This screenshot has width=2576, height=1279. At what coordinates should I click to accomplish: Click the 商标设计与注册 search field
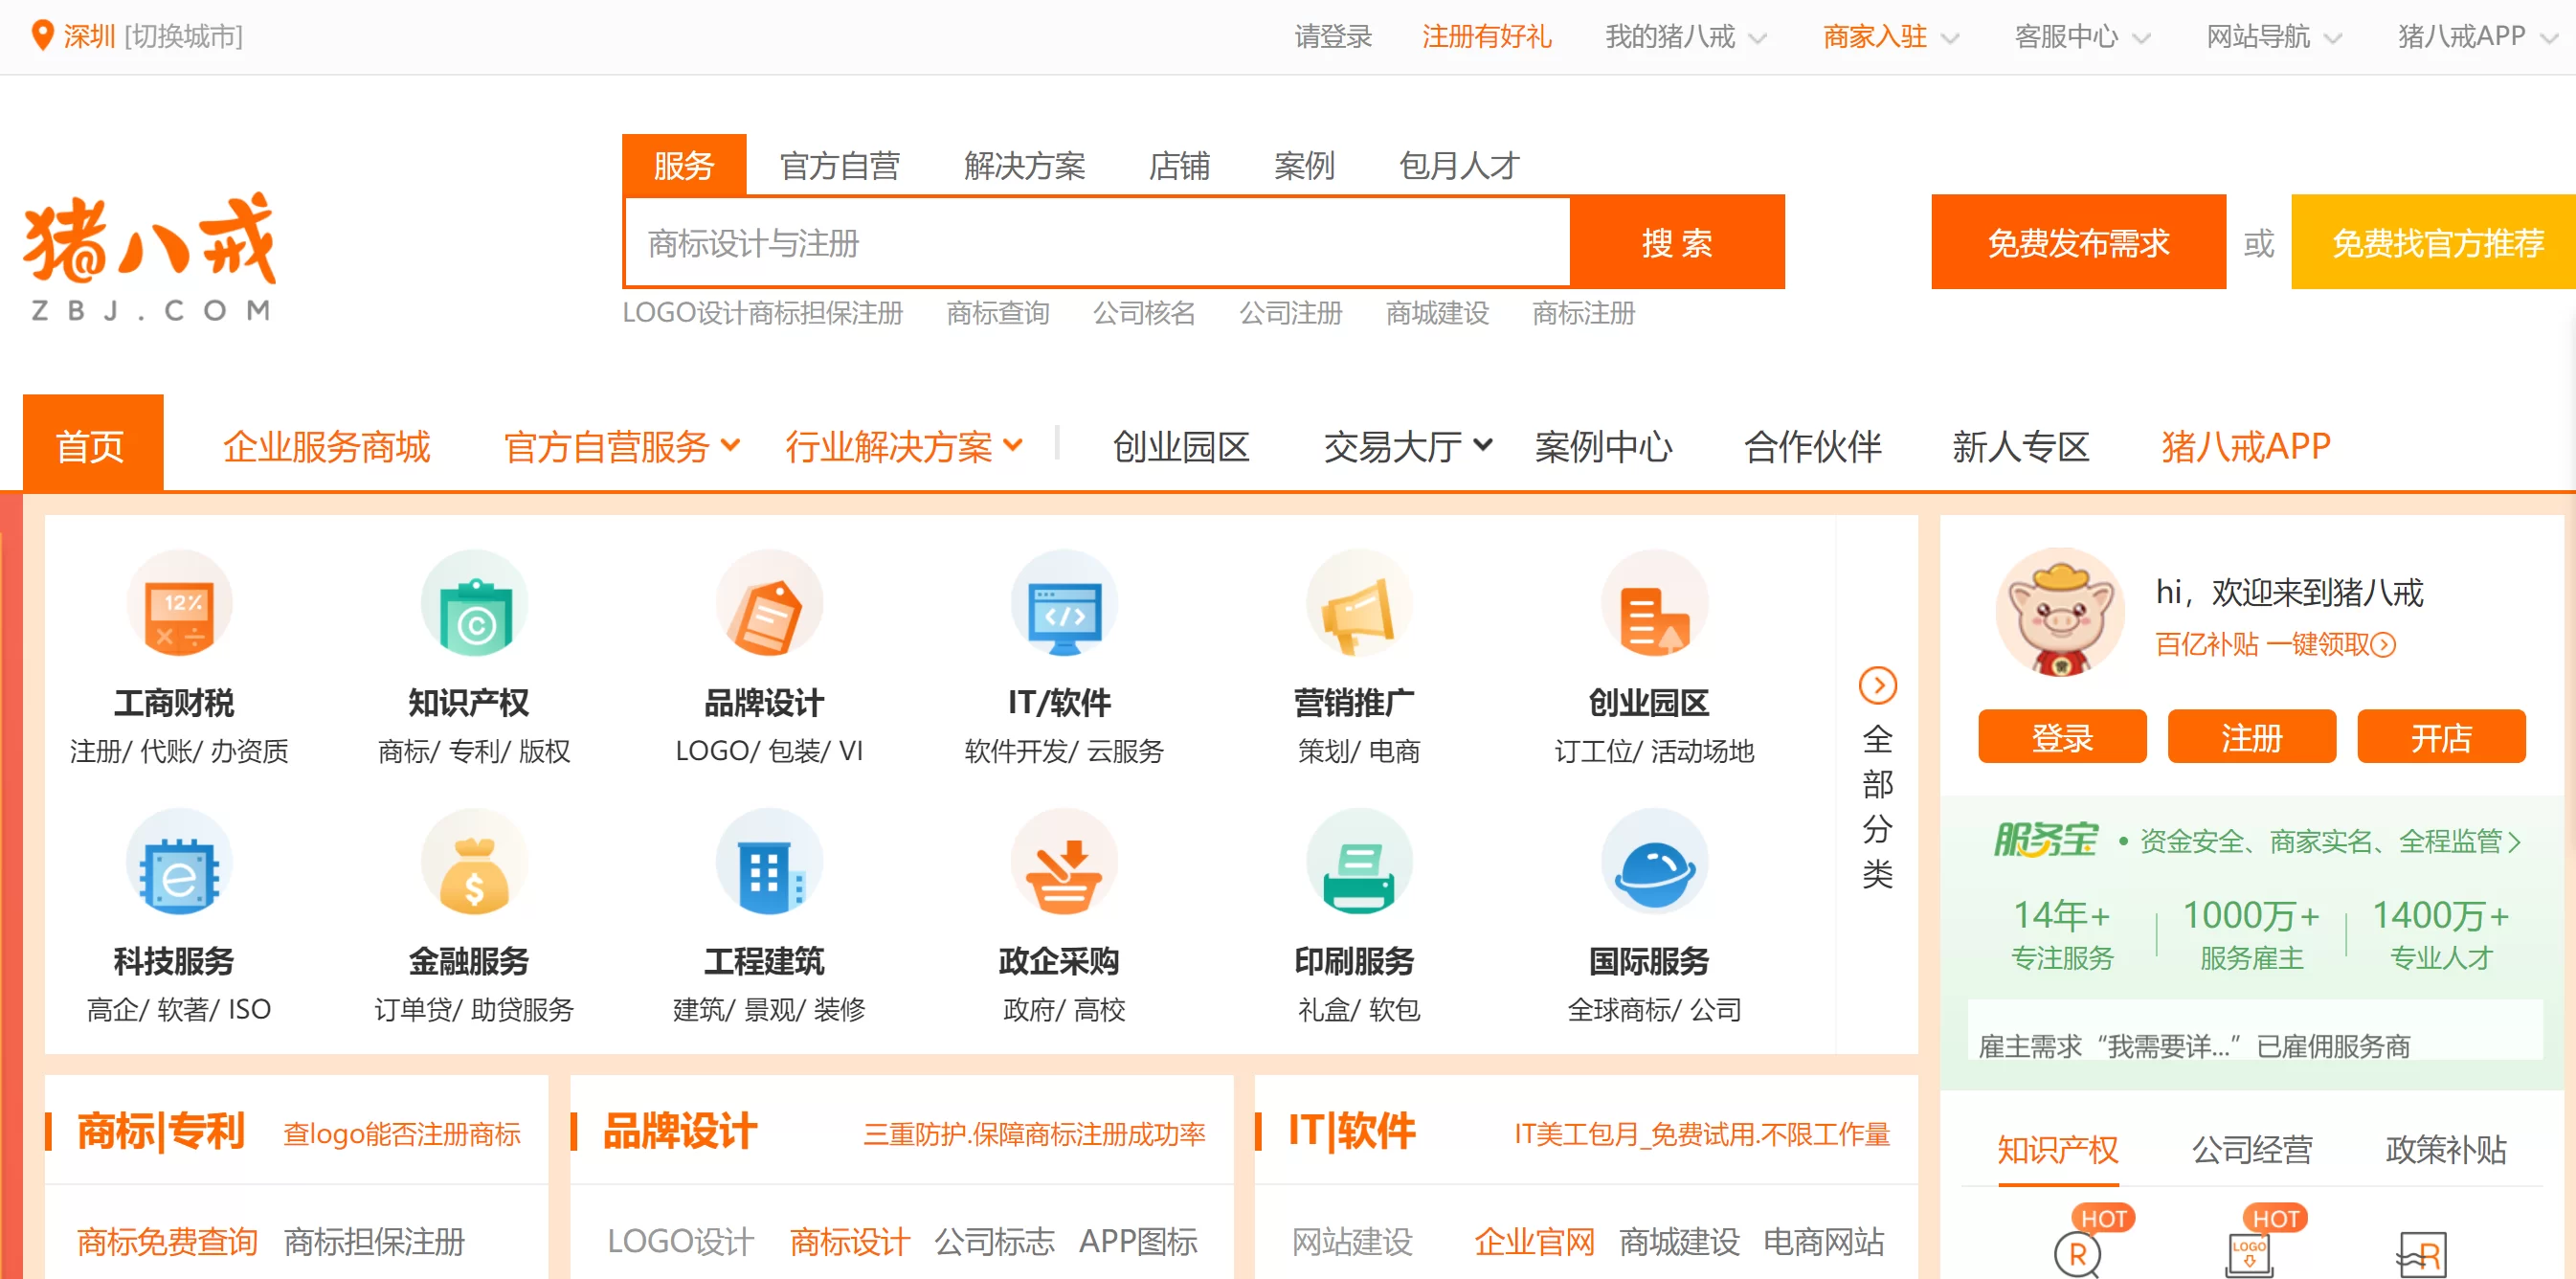pyautogui.click(x=1097, y=243)
